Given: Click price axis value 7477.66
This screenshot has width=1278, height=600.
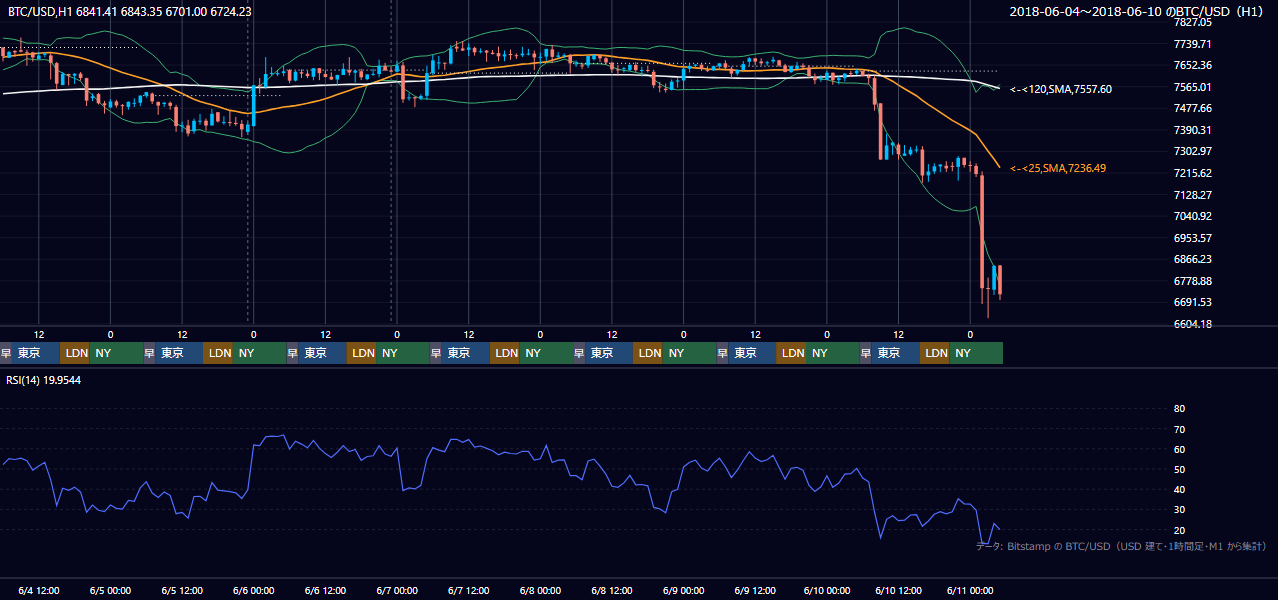Looking at the screenshot, I should click(x=1193, y=108).
